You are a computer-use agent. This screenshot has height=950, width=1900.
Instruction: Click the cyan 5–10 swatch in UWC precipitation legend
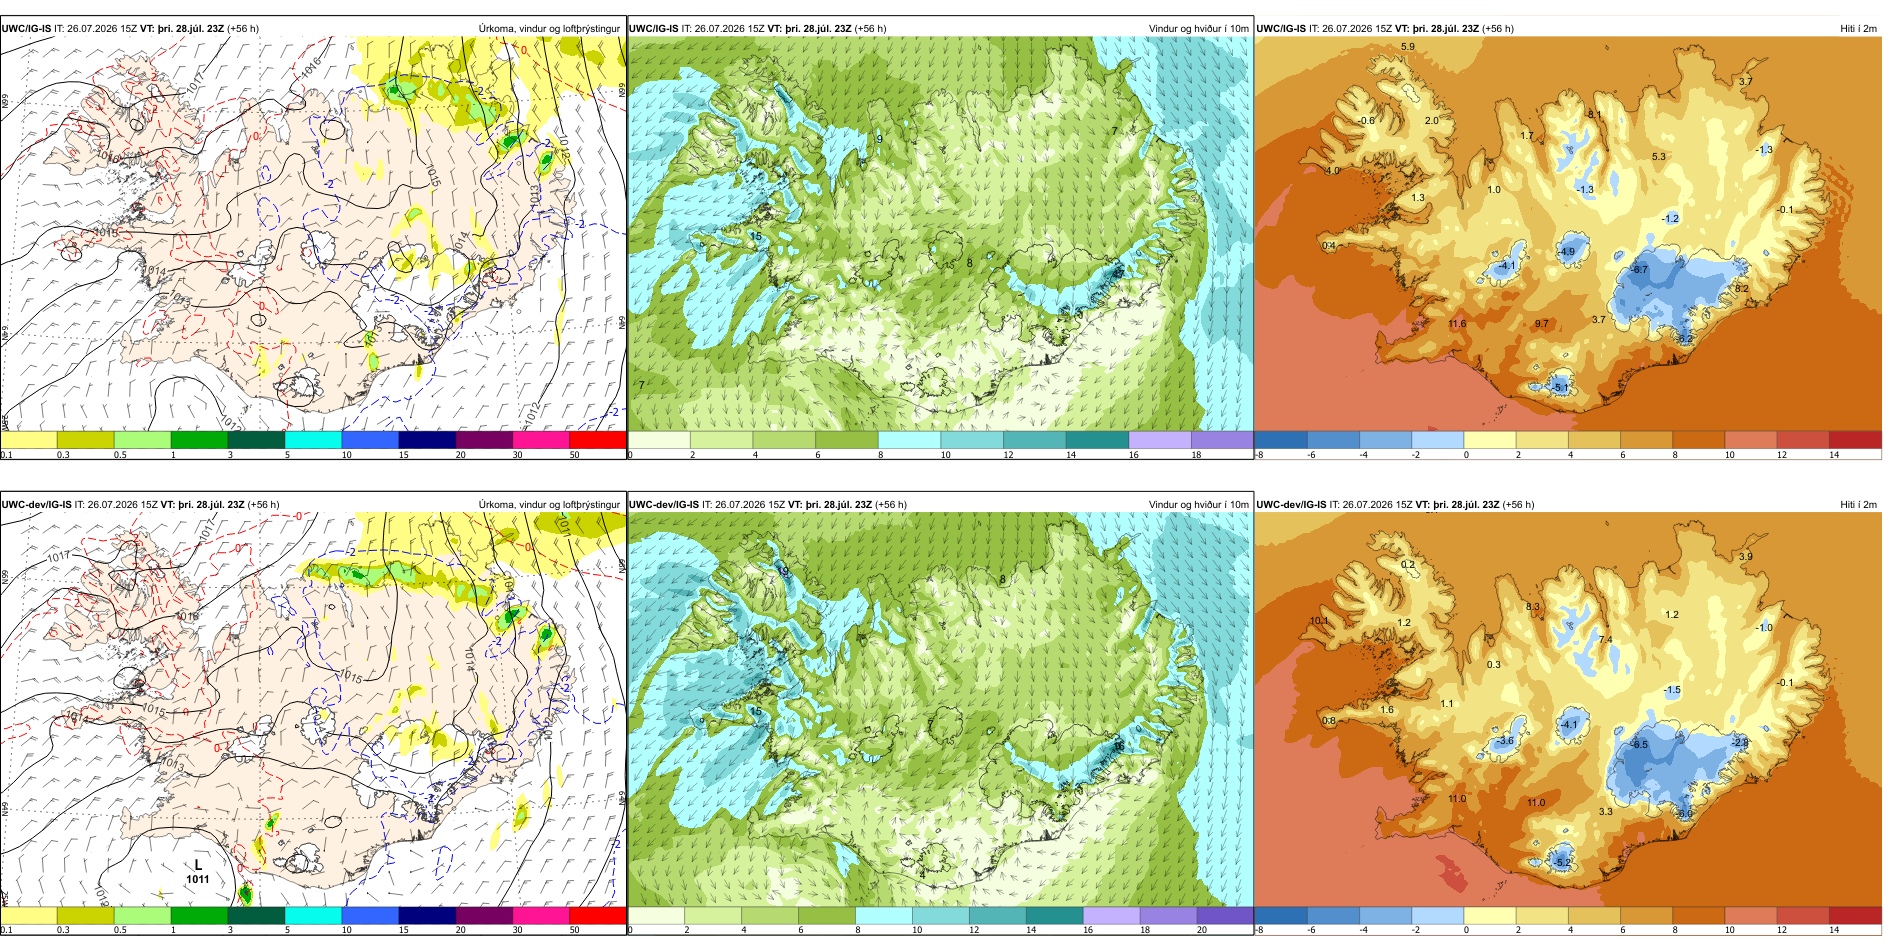point(313,440)
